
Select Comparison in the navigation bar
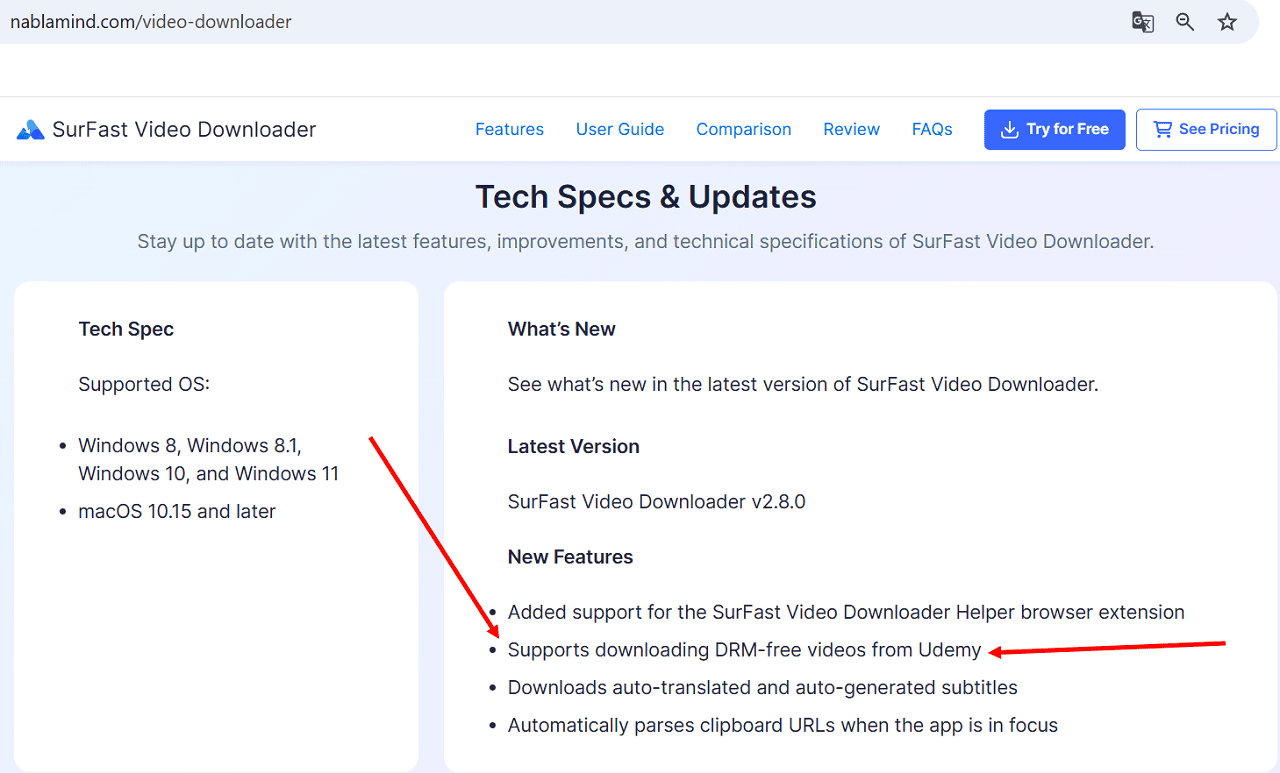(x=743, y=129)
